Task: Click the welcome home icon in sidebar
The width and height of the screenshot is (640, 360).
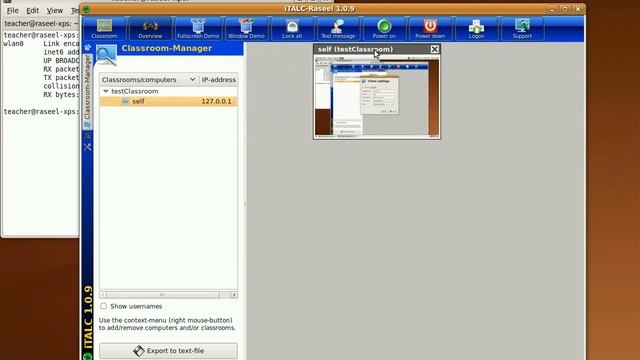Action: (x=87, y=48)
